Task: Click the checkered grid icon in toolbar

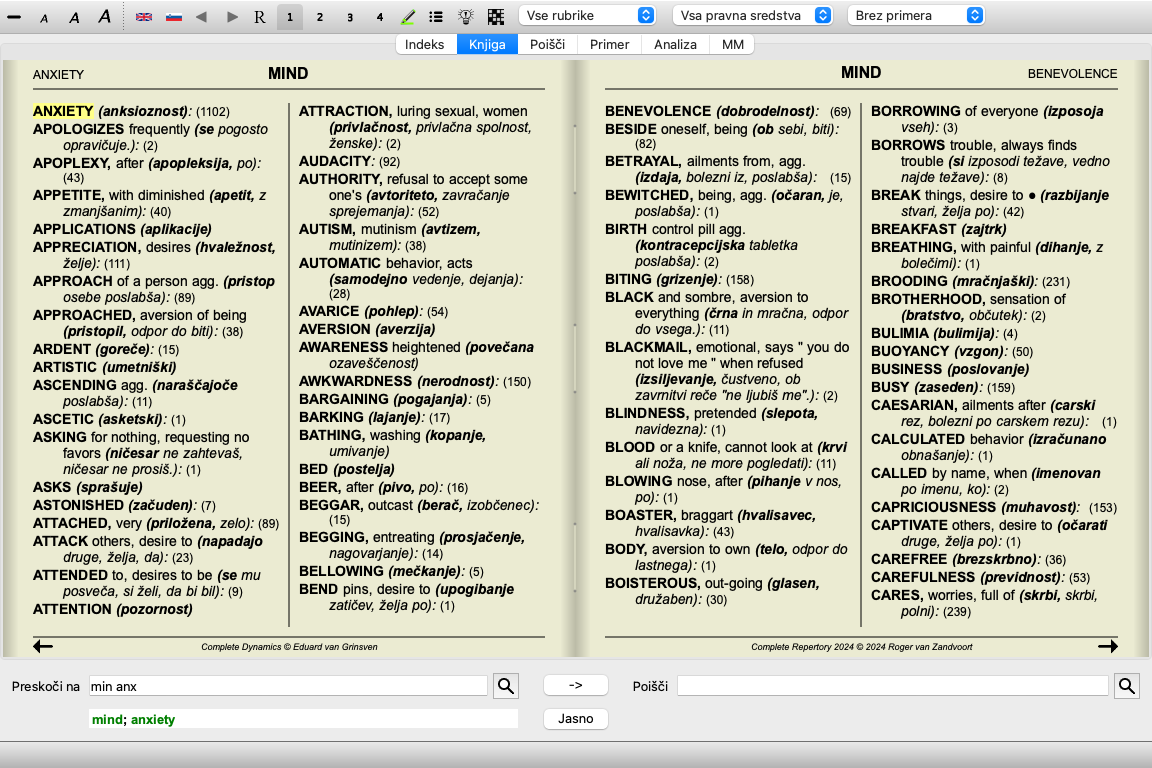Action: 496,17
